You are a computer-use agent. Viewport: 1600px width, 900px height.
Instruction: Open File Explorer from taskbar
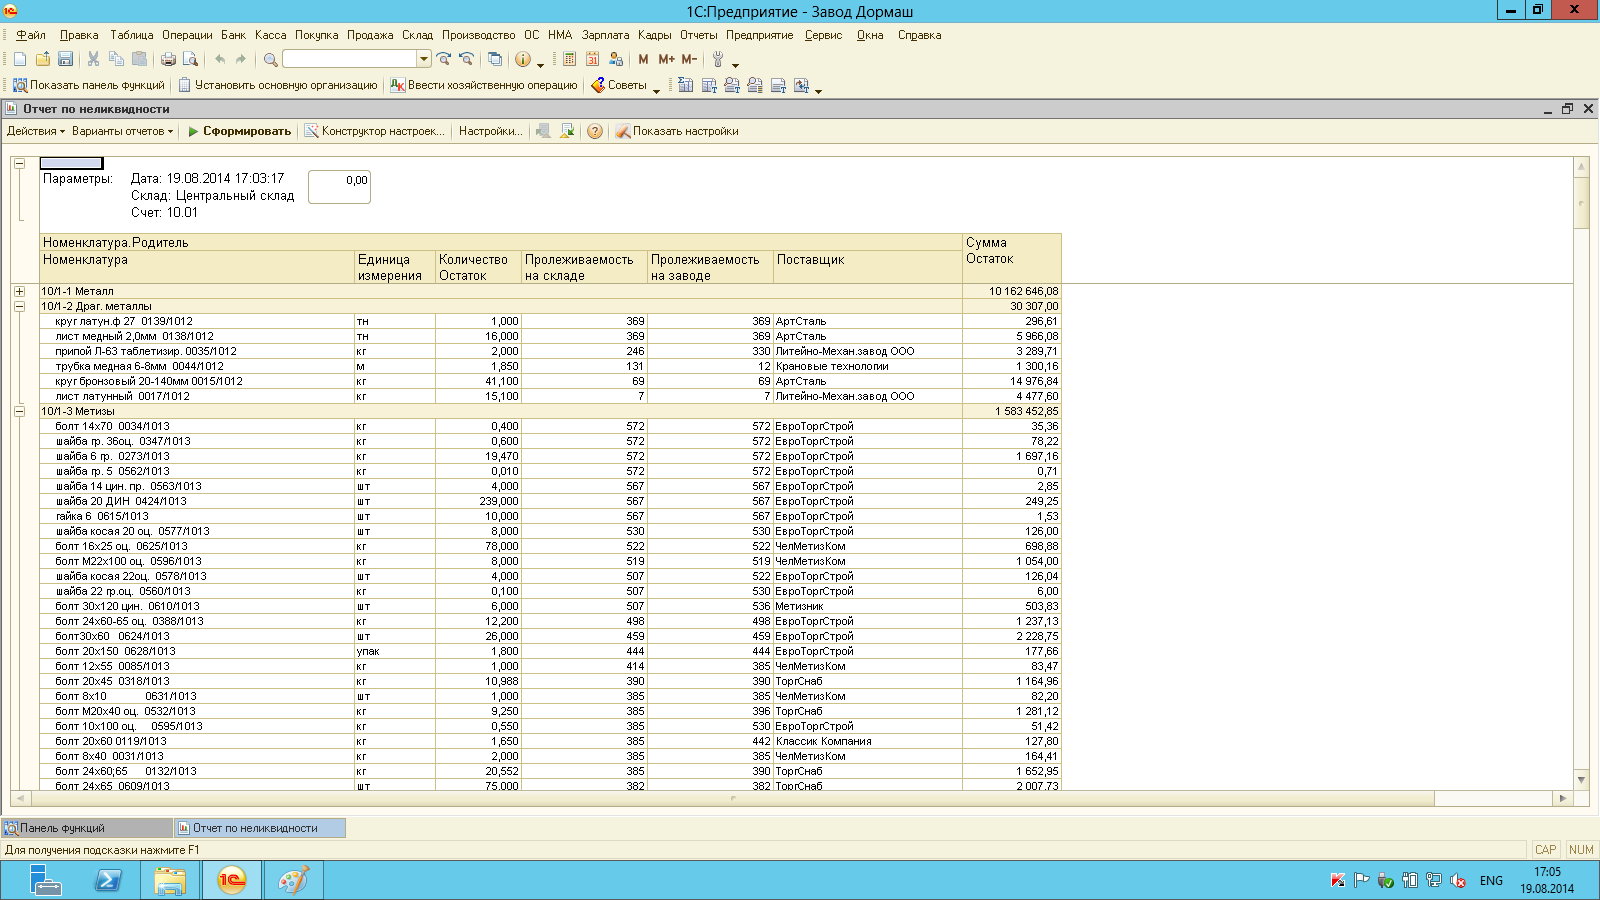[x=169, y=880]
